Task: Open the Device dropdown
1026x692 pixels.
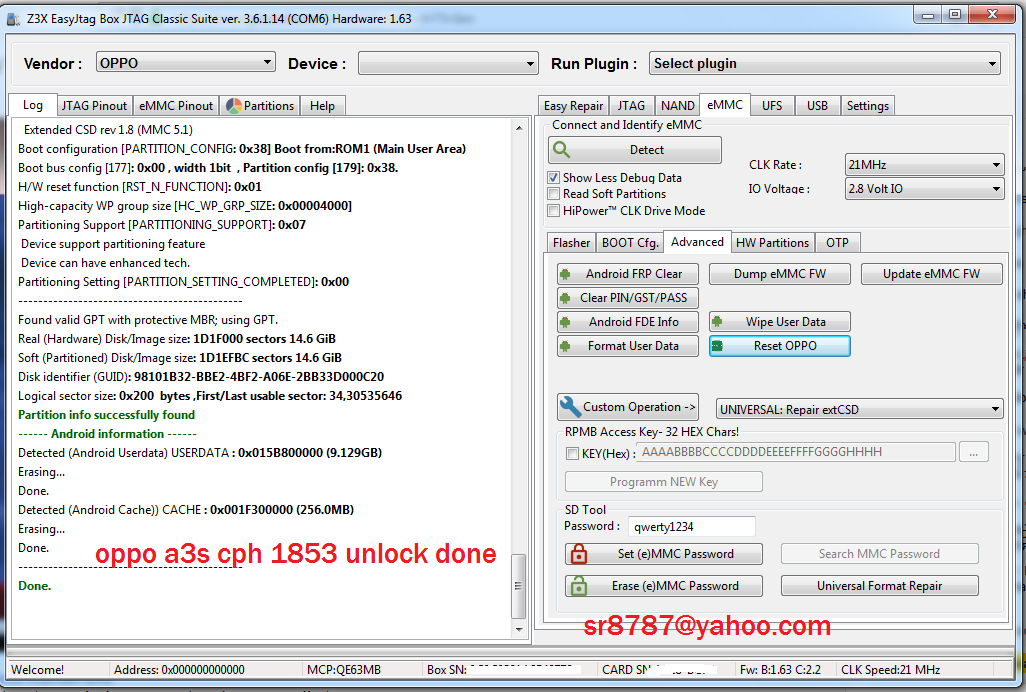Action: (x=448, y=63)
